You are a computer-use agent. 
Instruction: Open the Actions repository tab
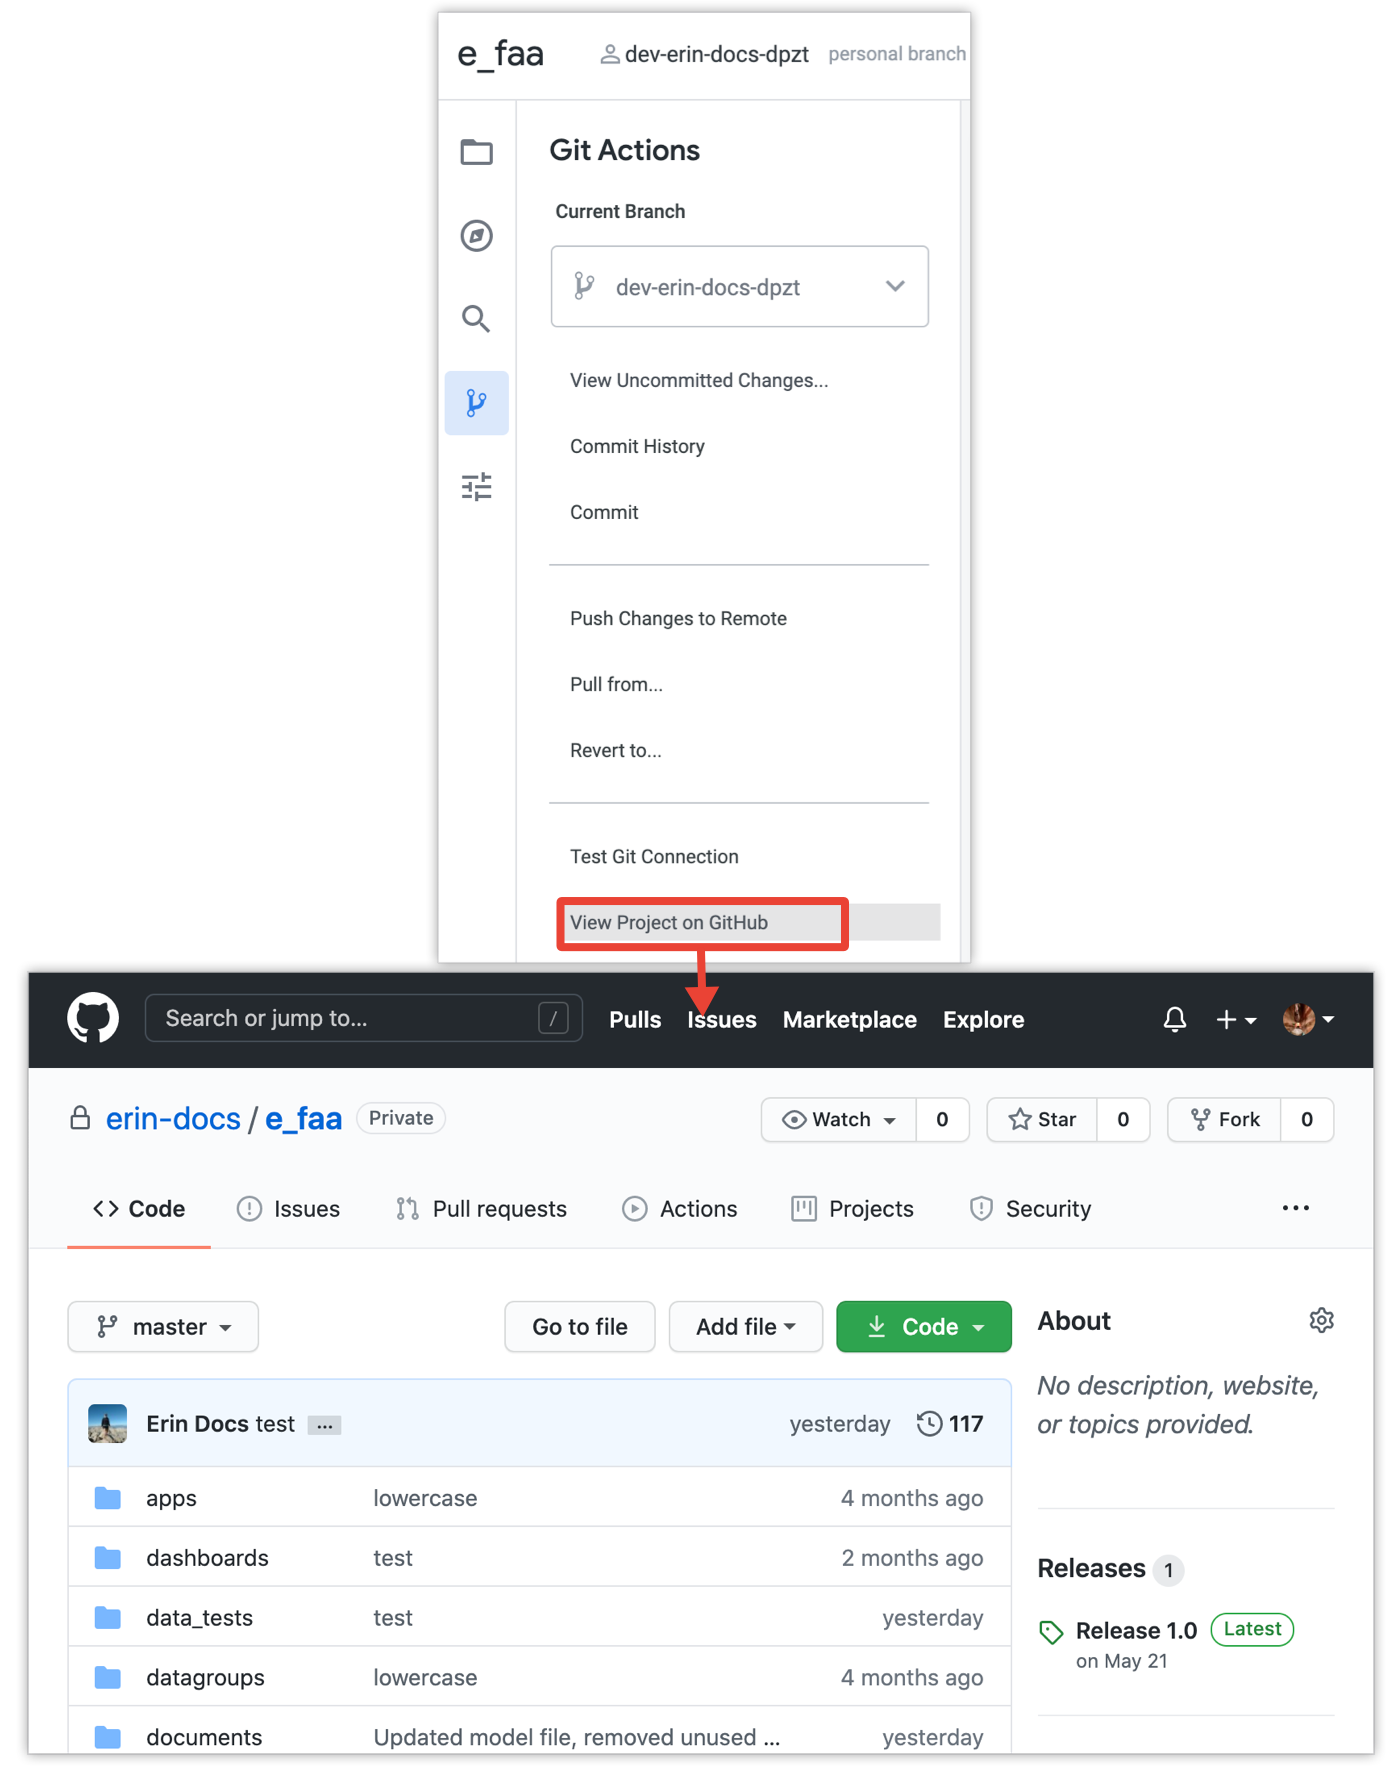(680, 1209)
